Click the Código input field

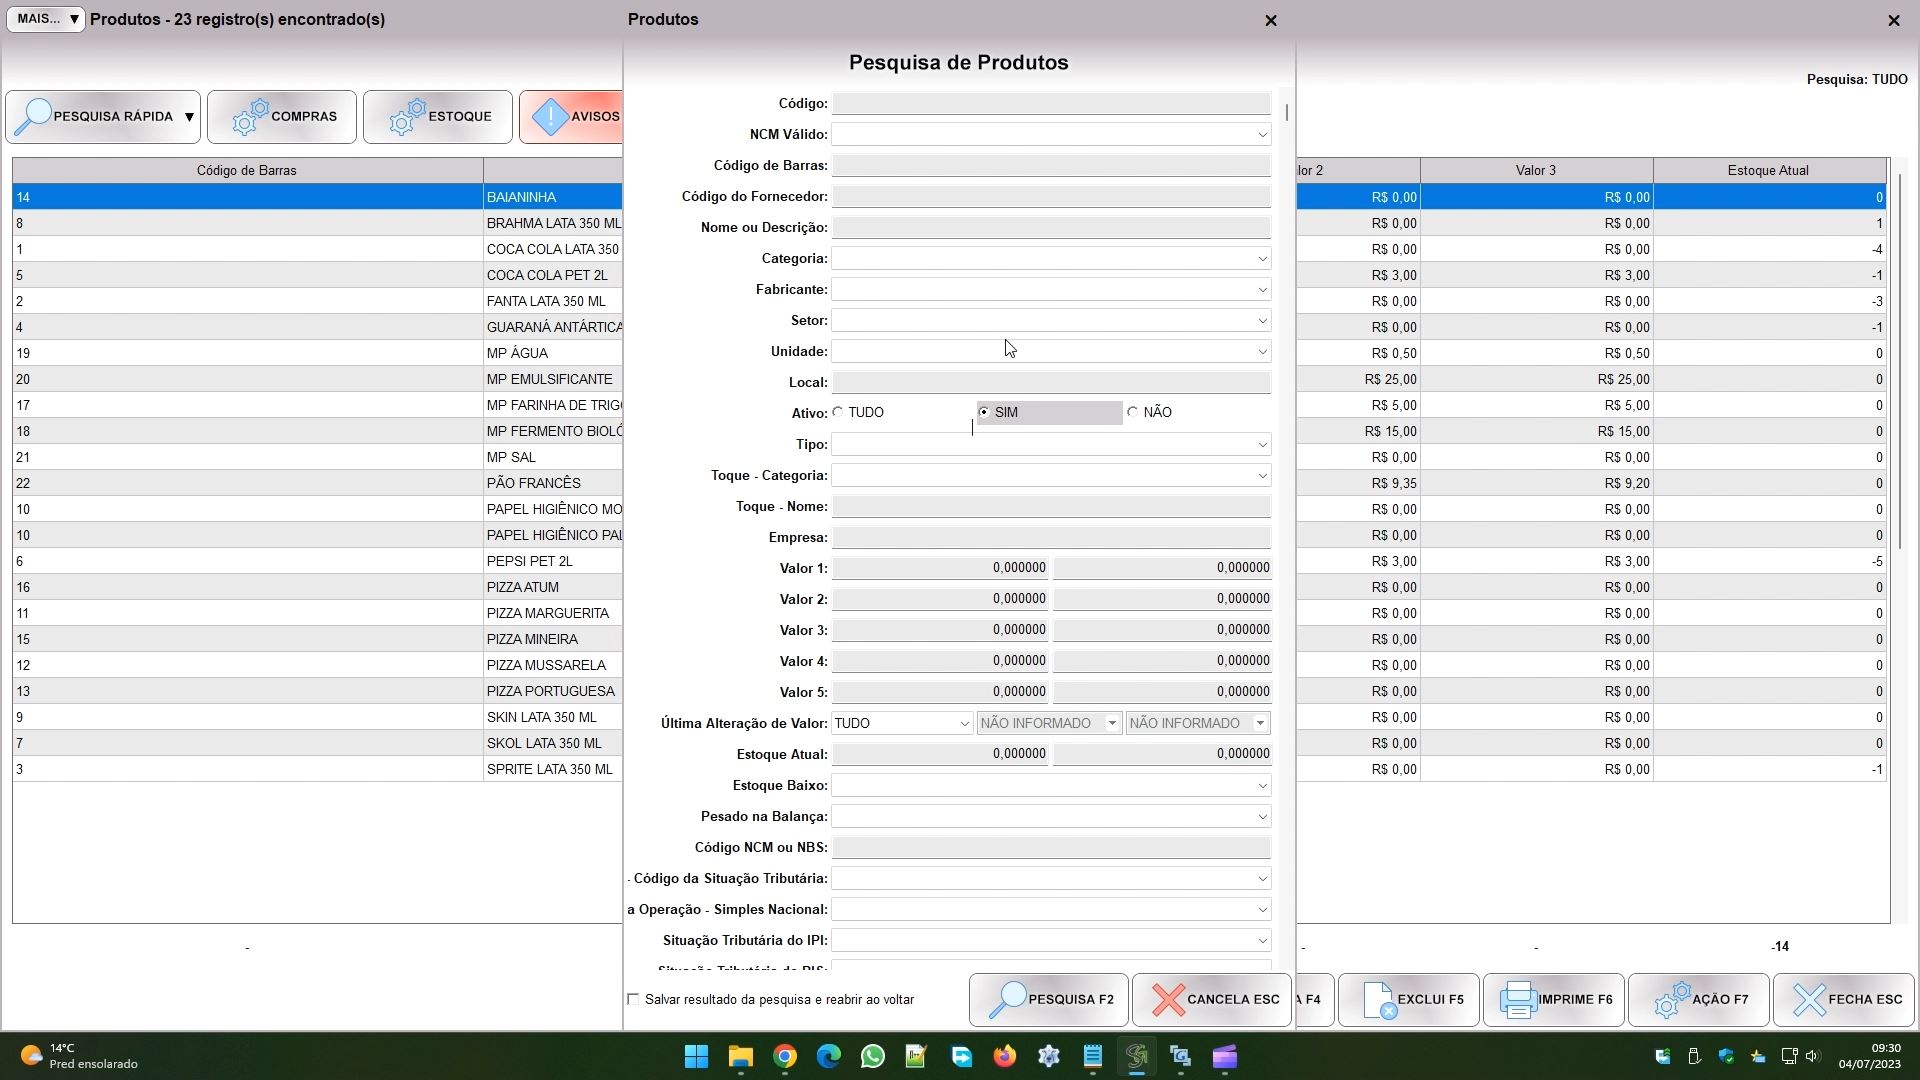pos(1051,103)
